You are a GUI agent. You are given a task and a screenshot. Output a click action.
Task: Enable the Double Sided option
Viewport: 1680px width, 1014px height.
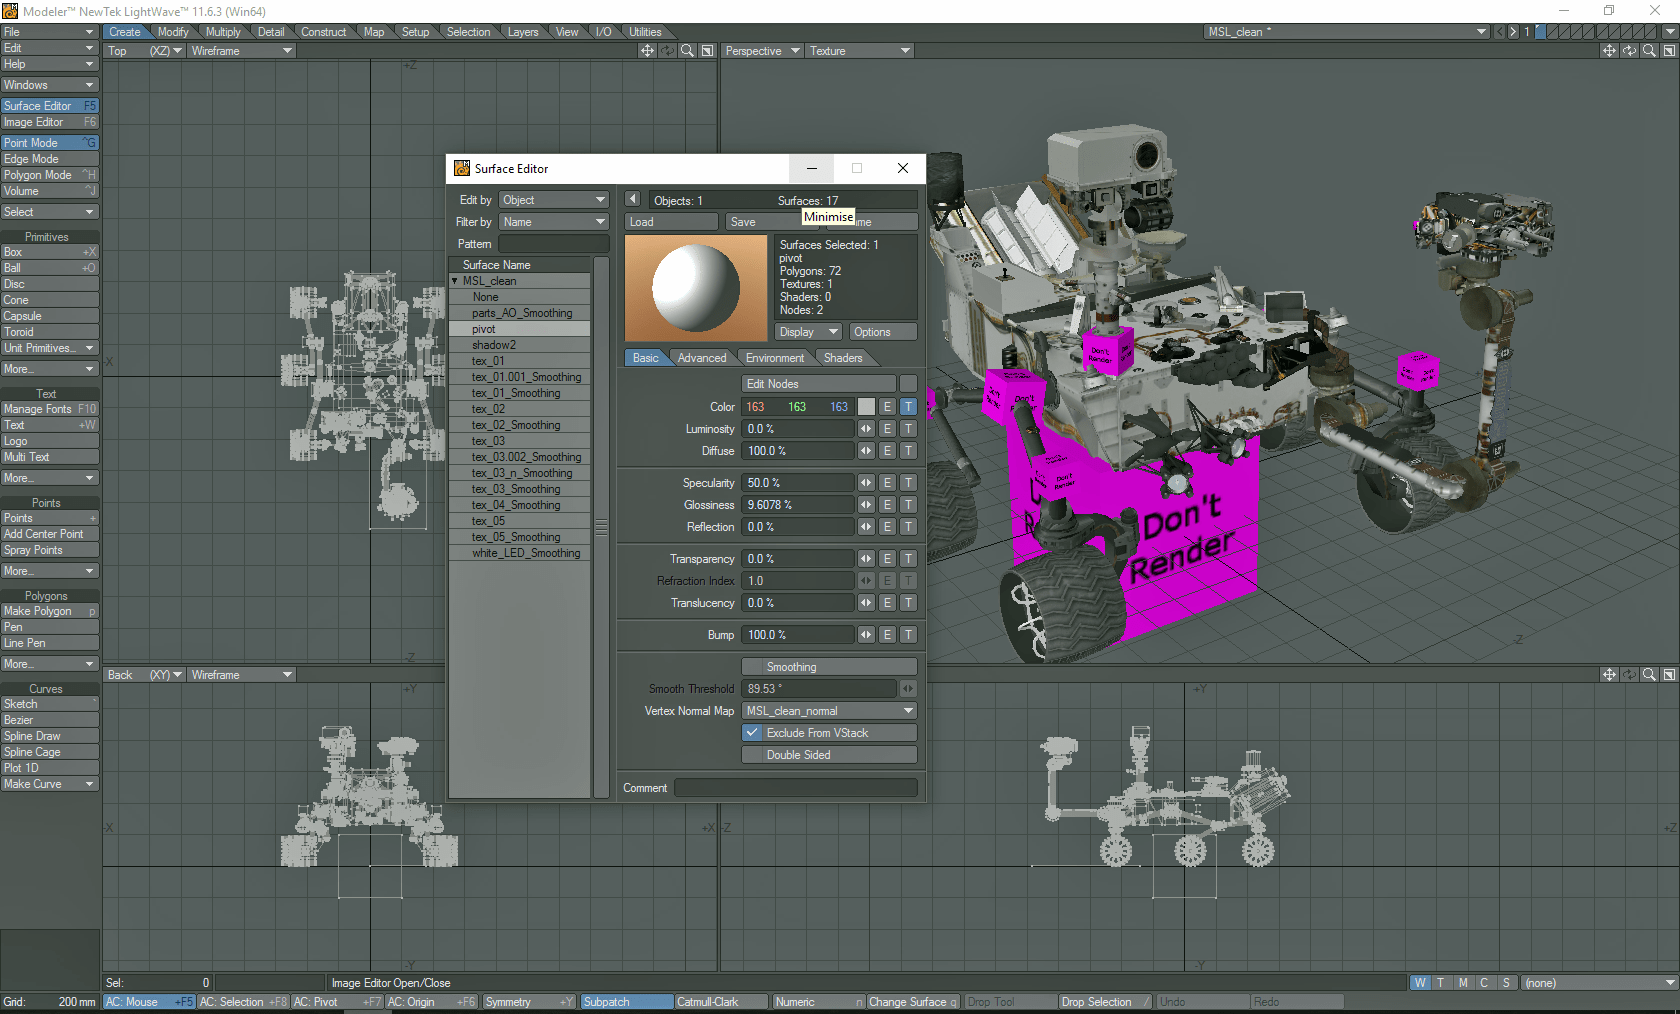pyautogui.click(x=828, y=754)
